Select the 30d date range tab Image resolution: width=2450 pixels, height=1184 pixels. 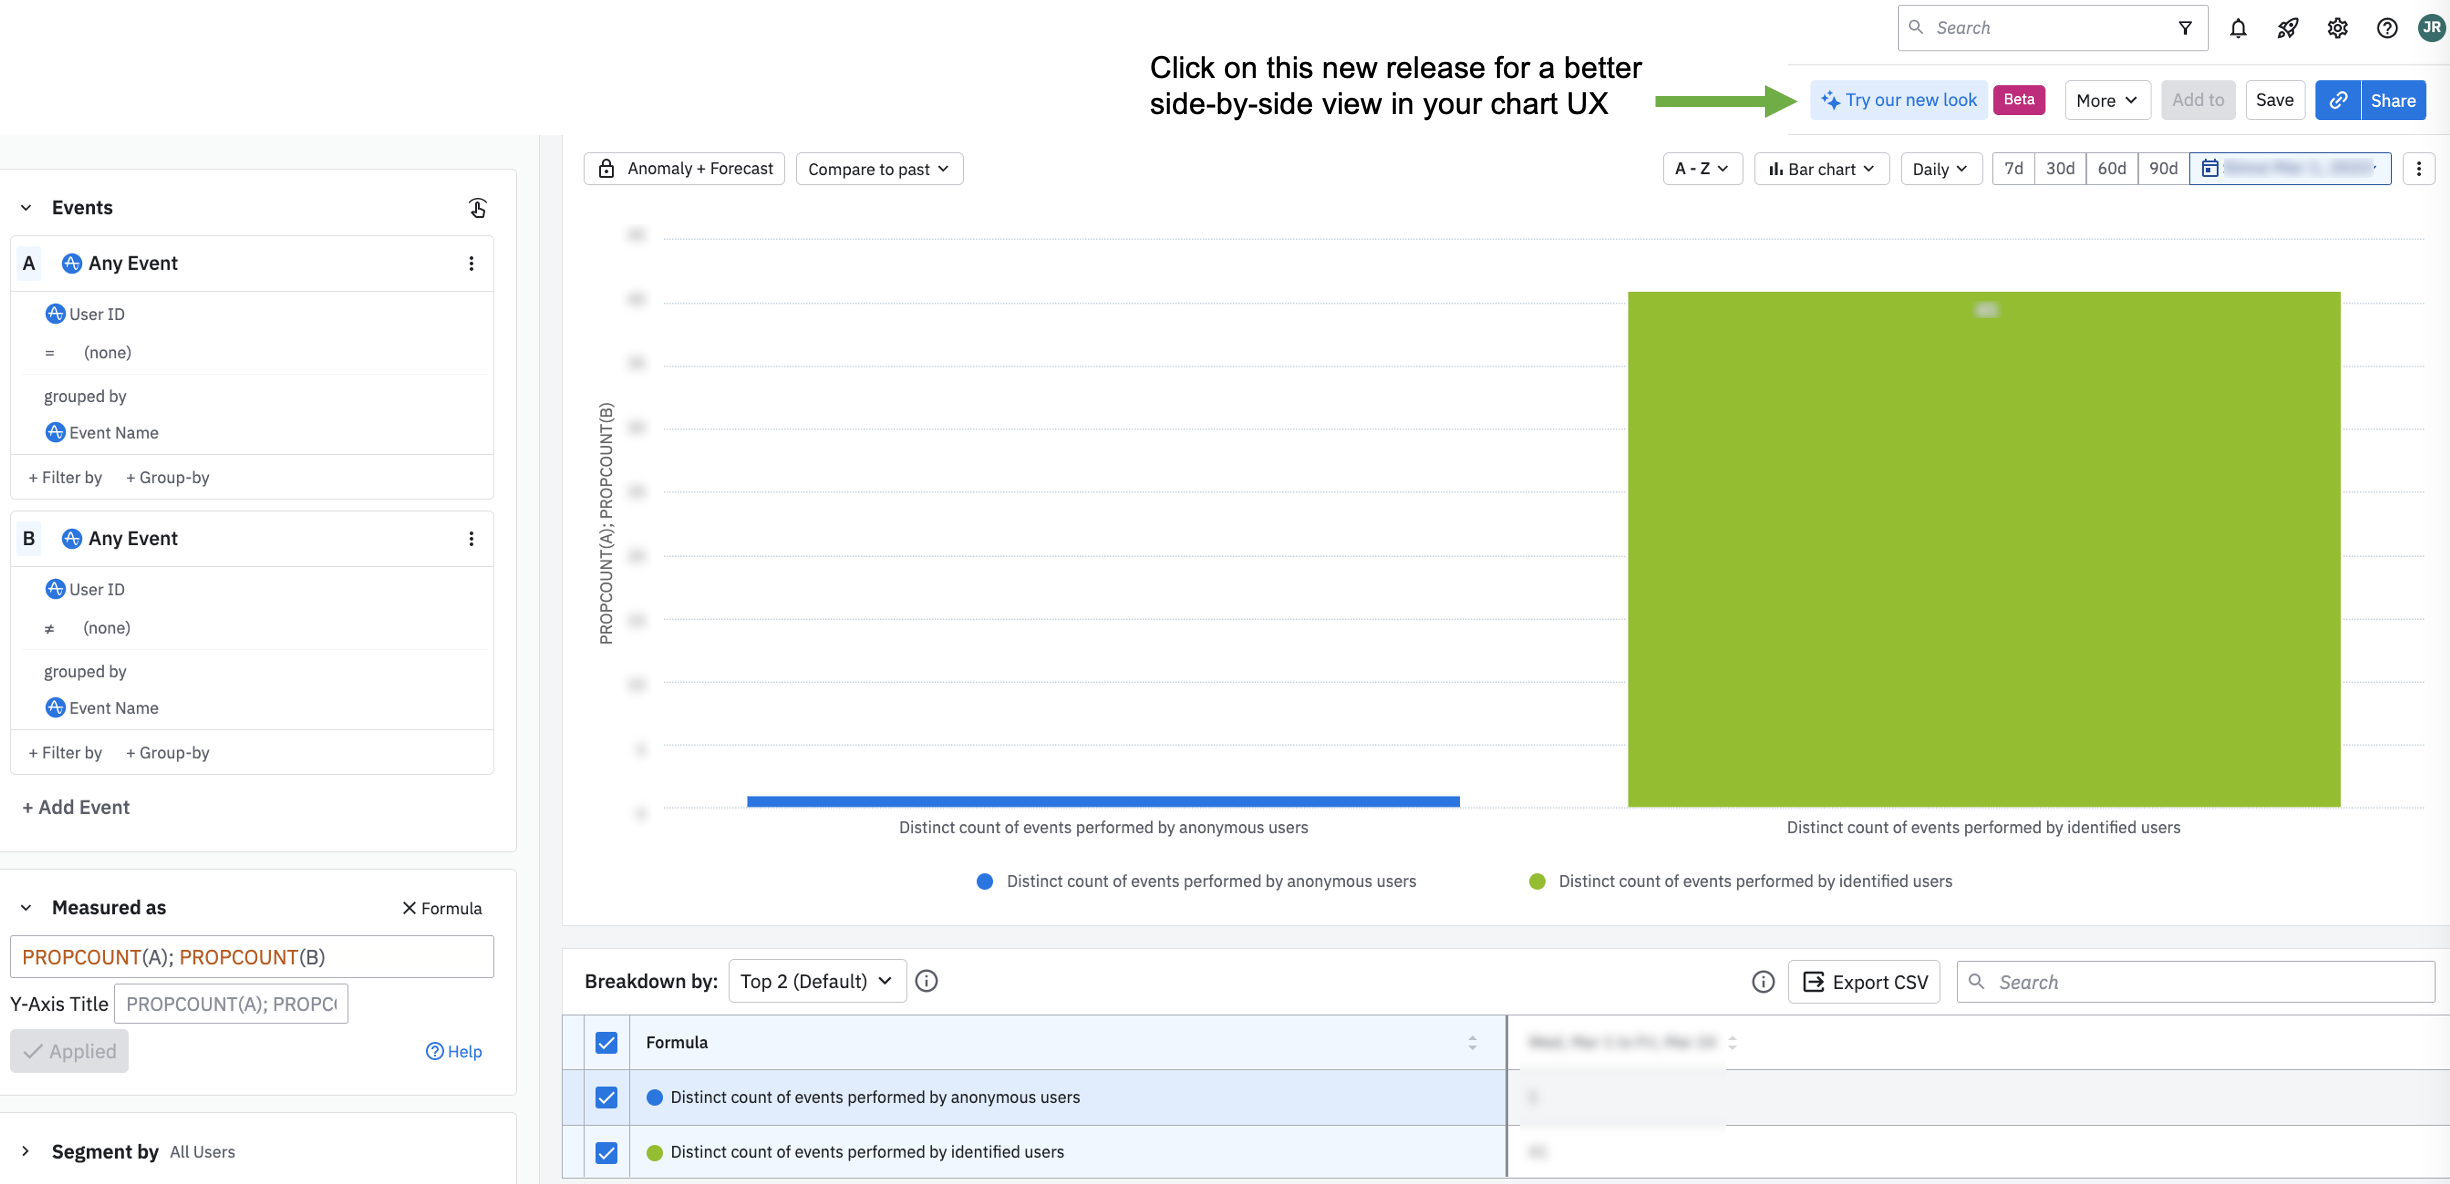(2060, 169)
